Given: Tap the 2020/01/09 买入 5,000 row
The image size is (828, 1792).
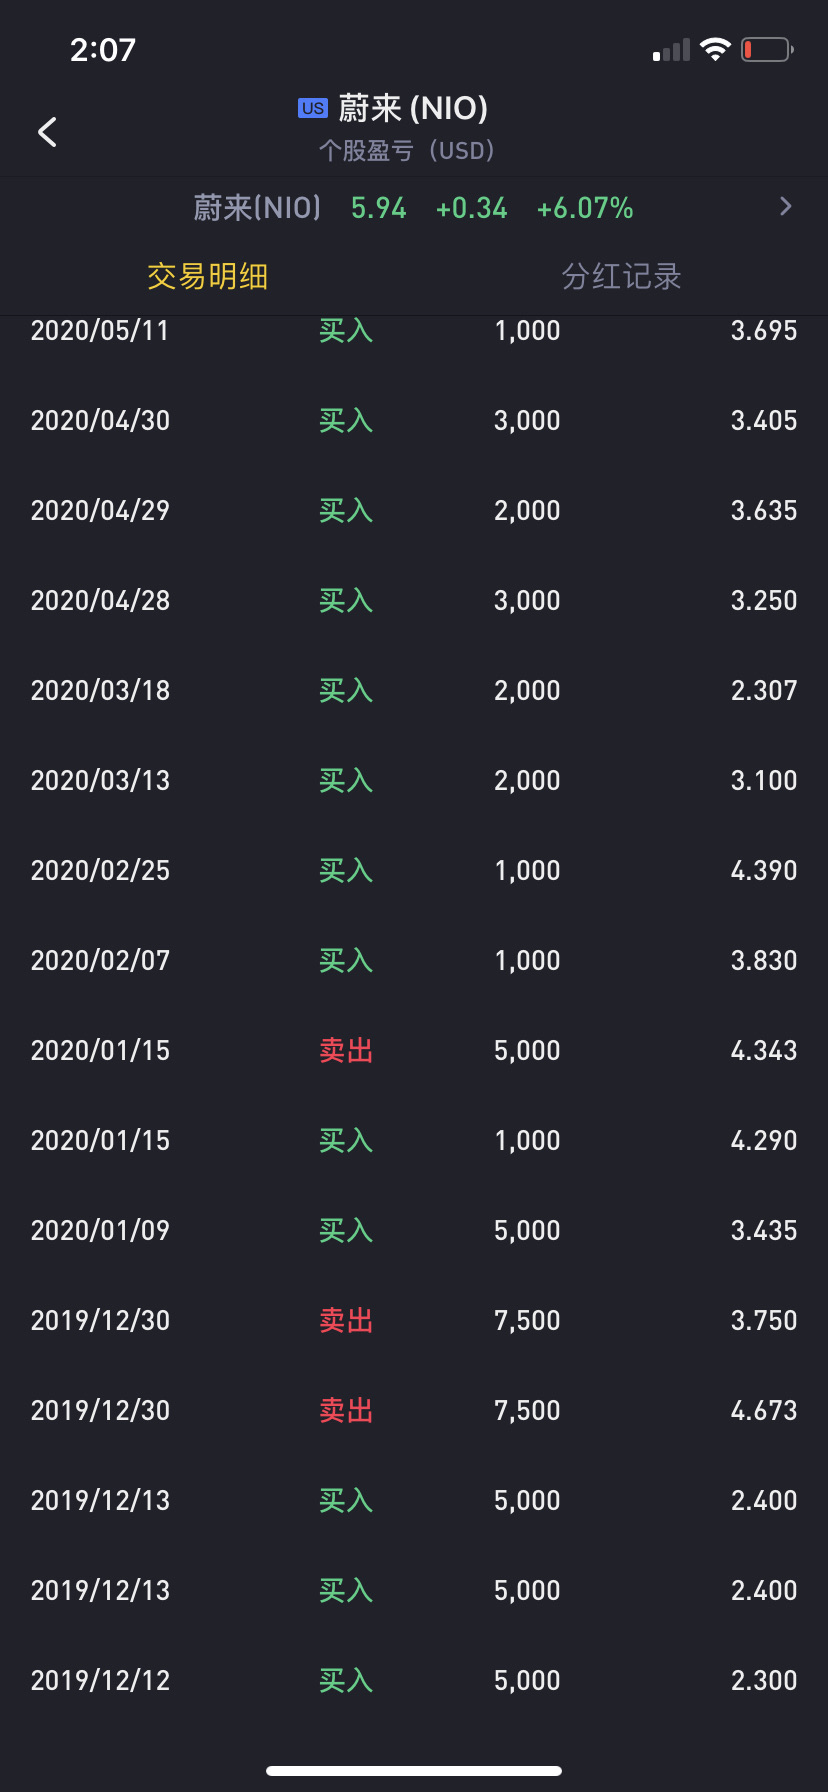Looking at the screenshot, I should (414, 1230).
